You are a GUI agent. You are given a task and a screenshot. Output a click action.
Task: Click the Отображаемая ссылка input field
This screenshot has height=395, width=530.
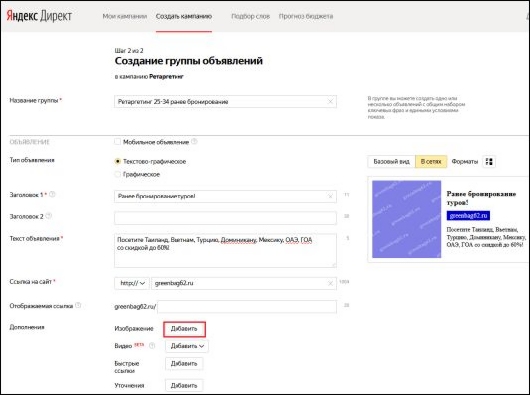coord(247,307)
